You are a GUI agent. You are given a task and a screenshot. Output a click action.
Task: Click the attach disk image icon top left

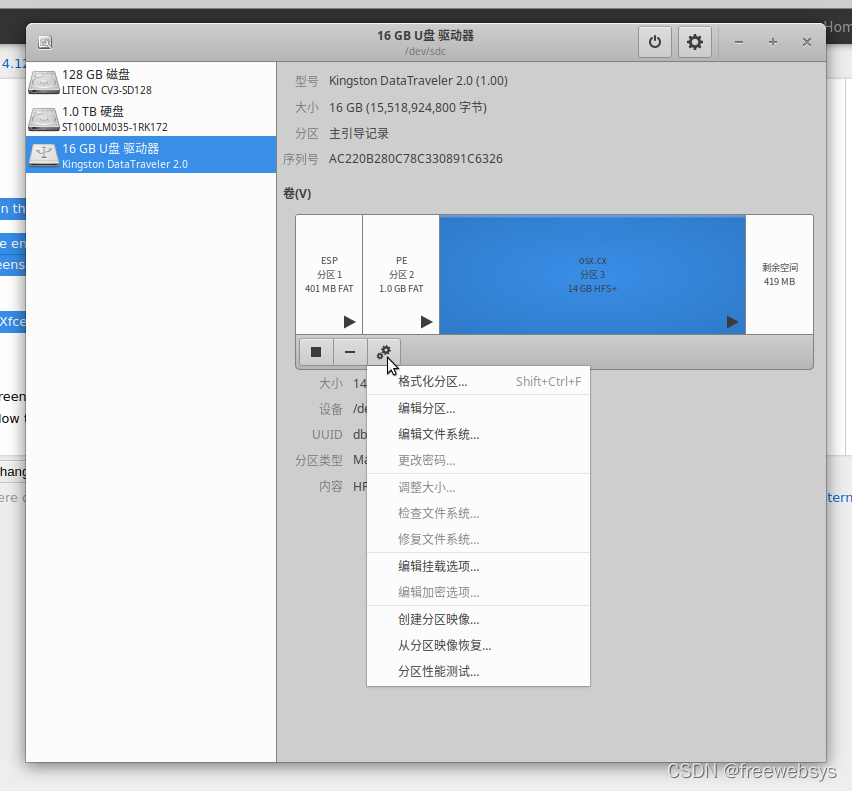click(x=45, y=42)
